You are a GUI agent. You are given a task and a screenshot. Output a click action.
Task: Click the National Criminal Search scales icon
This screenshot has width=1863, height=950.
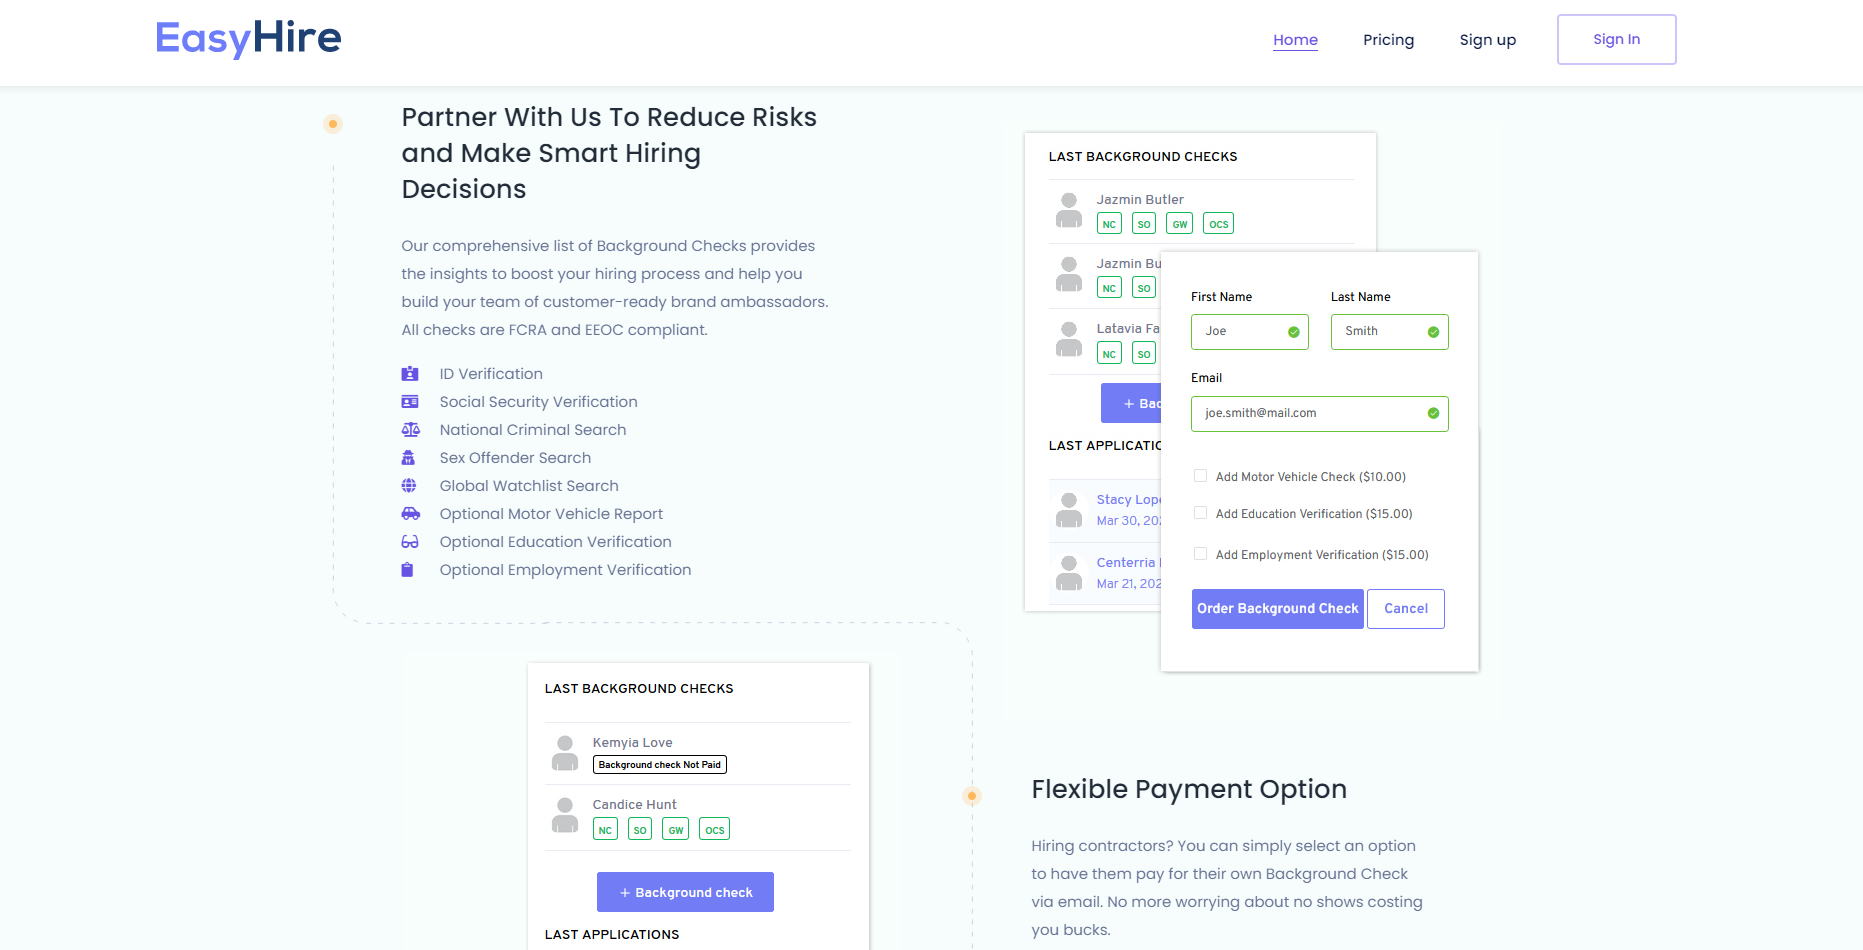tap(410, 430)
